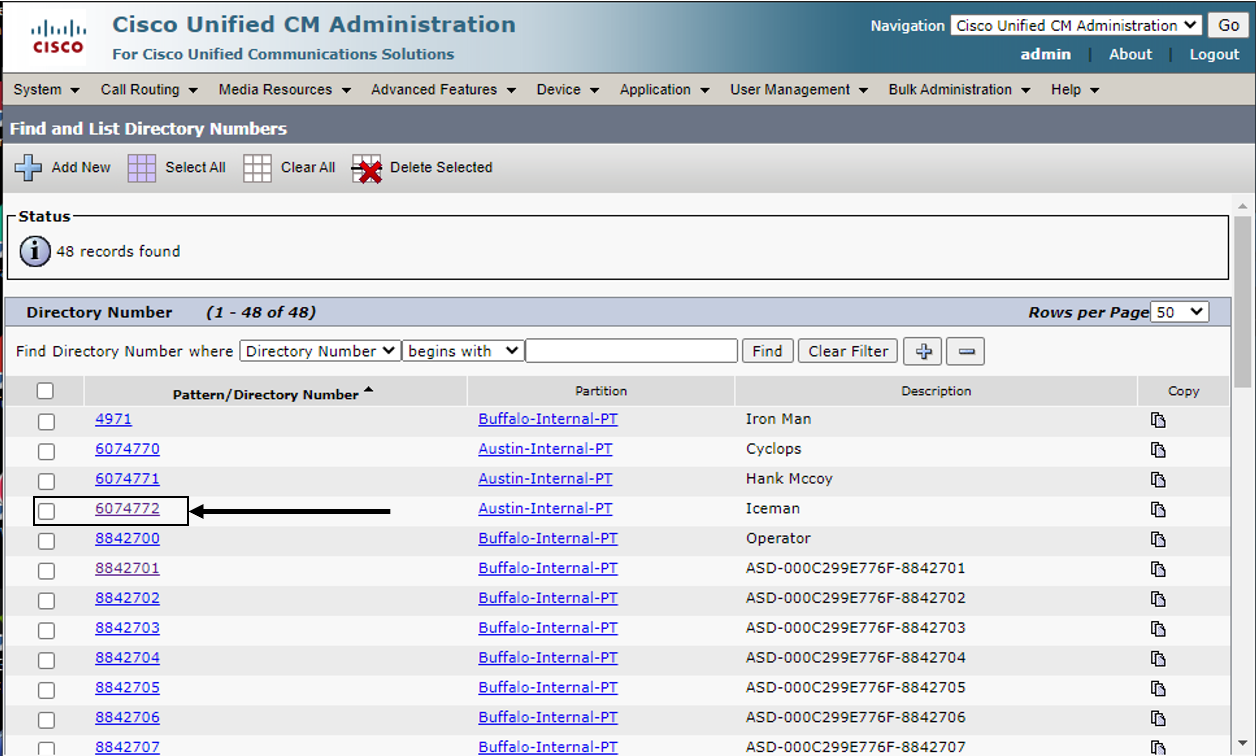Expand the System menu
The height and width of the screenshot is (756, 1256).
point(46,89)
